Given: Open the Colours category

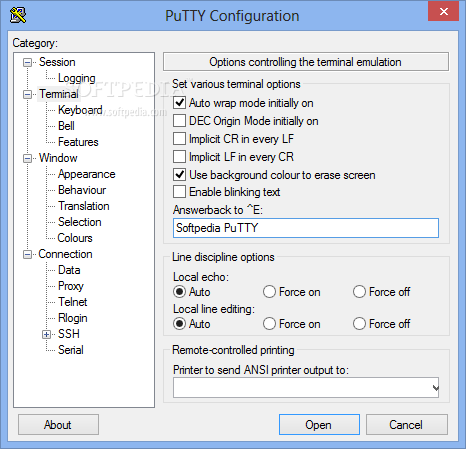Looking at the screenshot, I should click(75, 238).
